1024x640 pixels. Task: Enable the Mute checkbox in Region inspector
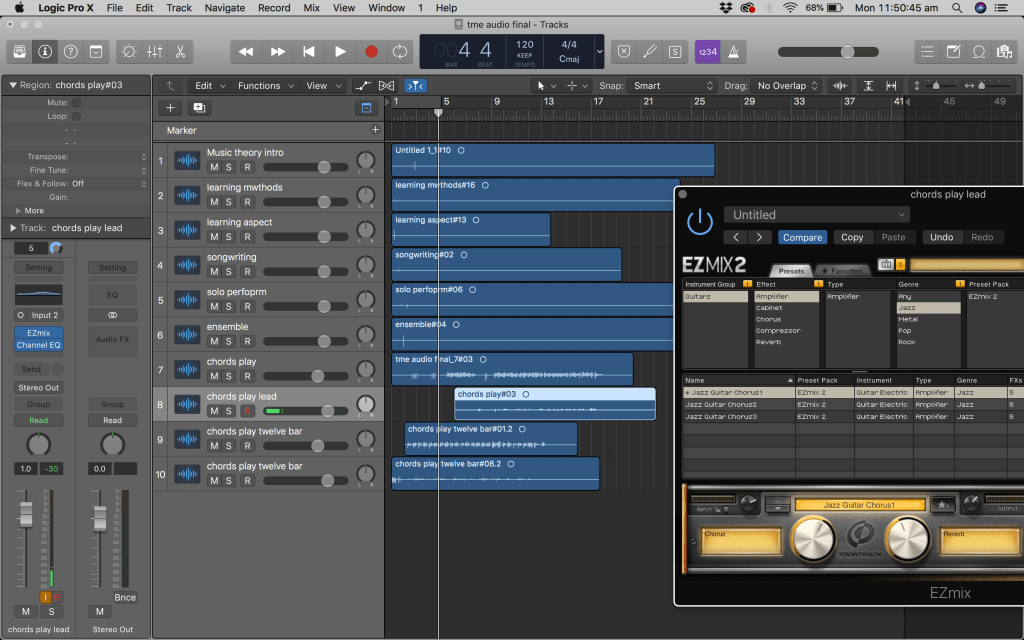[76, 102]
